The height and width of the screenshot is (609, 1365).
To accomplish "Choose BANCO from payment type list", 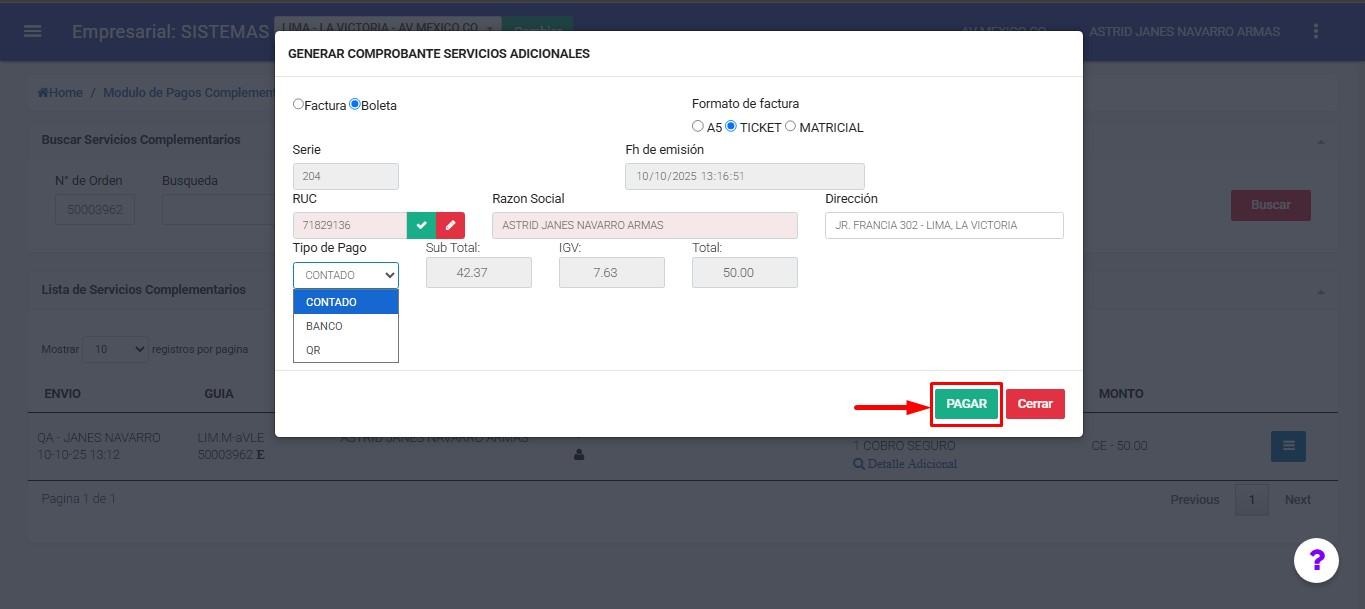I will tap(324, 326).
